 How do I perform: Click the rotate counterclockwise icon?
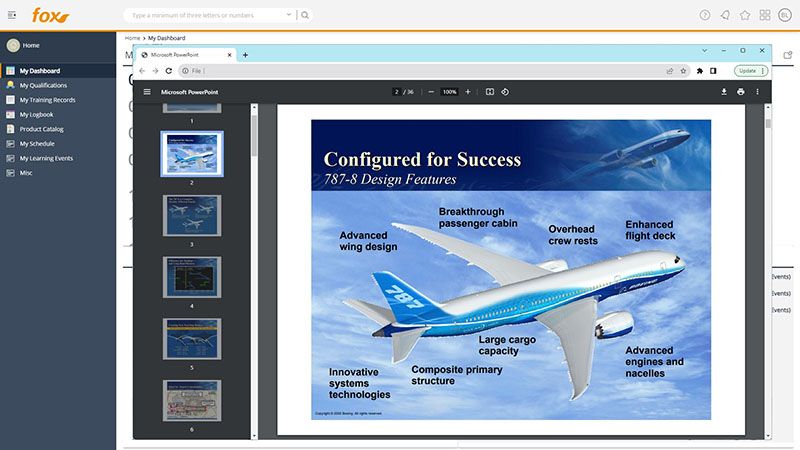(x=505, y=92)
